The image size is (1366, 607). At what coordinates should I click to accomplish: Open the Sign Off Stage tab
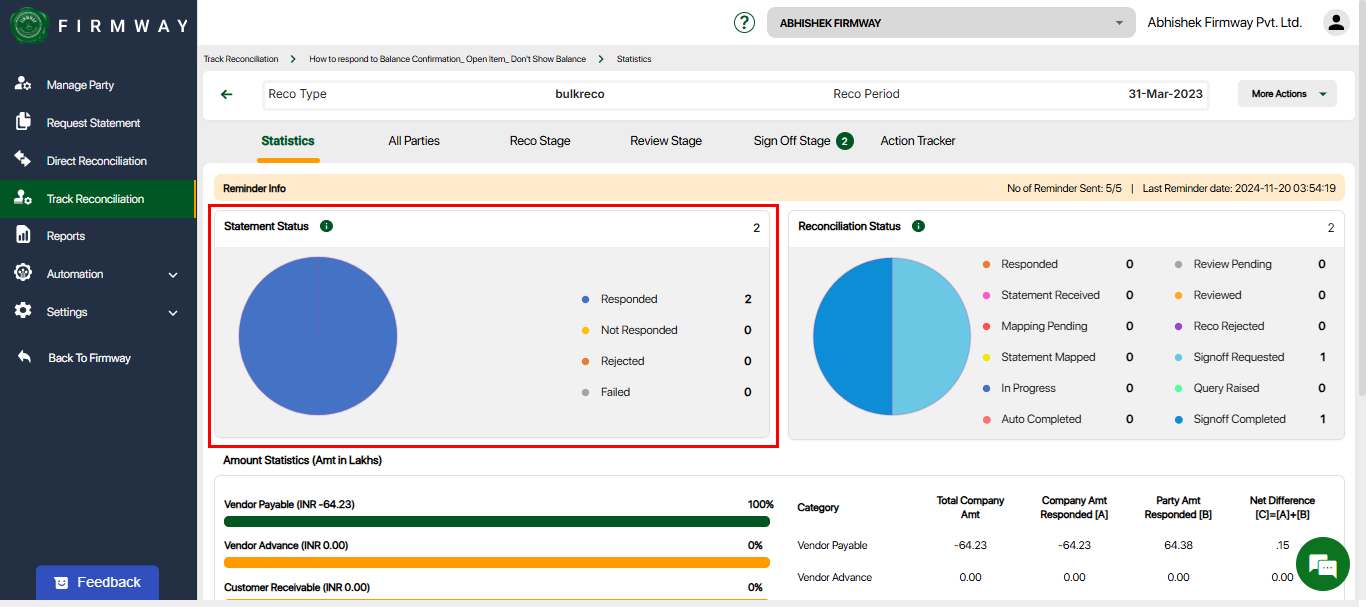(792, 141)
